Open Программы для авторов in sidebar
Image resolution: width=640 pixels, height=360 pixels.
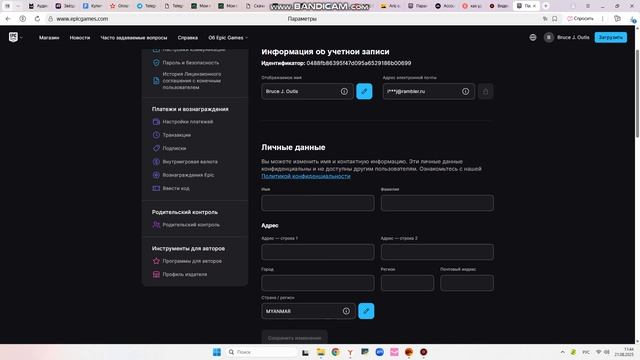187,261
